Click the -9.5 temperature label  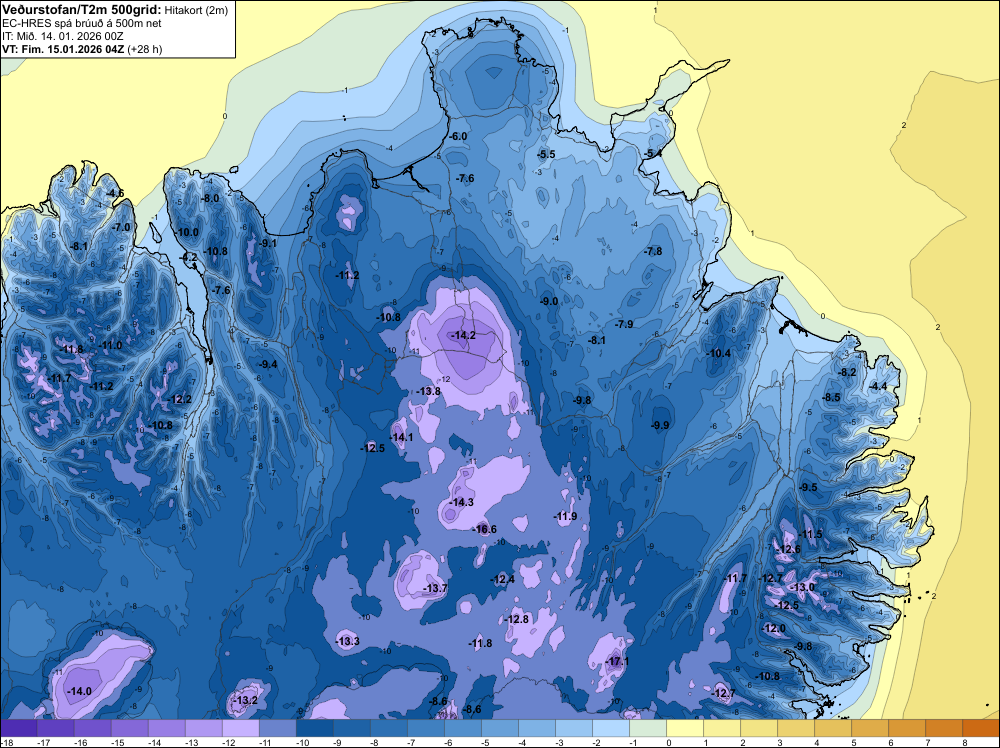808,487
